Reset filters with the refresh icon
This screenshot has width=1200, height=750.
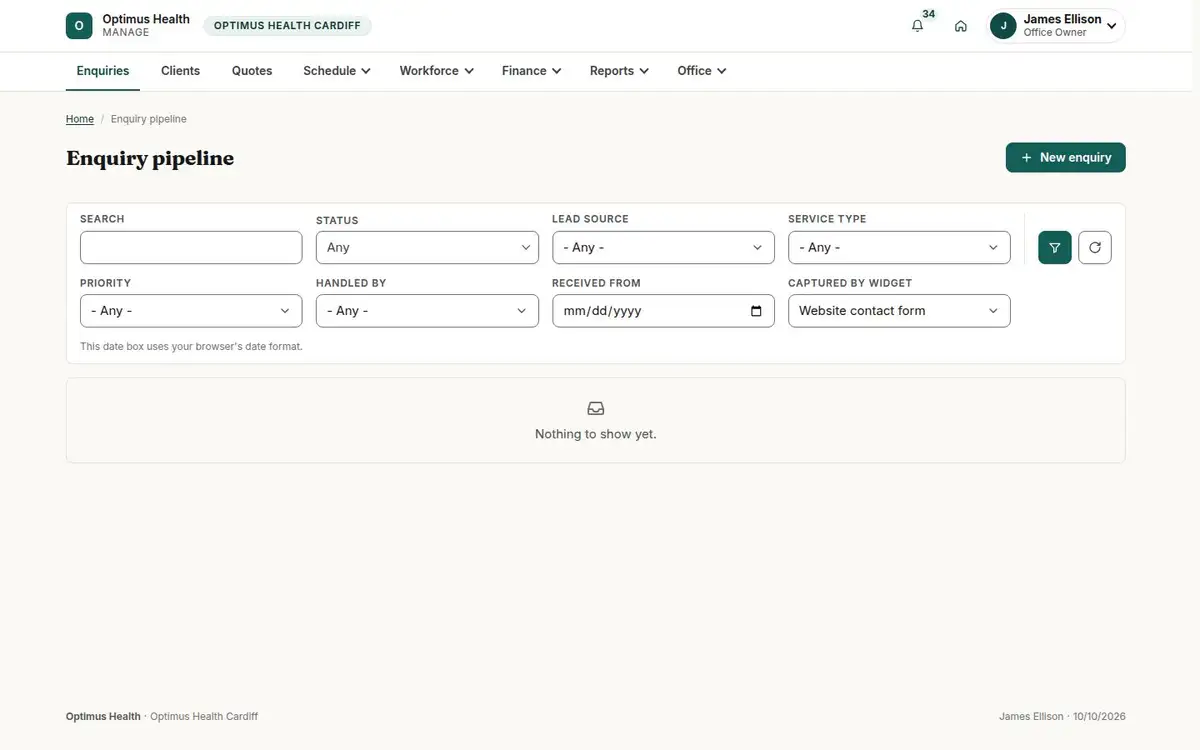[x=1095, y=247]
